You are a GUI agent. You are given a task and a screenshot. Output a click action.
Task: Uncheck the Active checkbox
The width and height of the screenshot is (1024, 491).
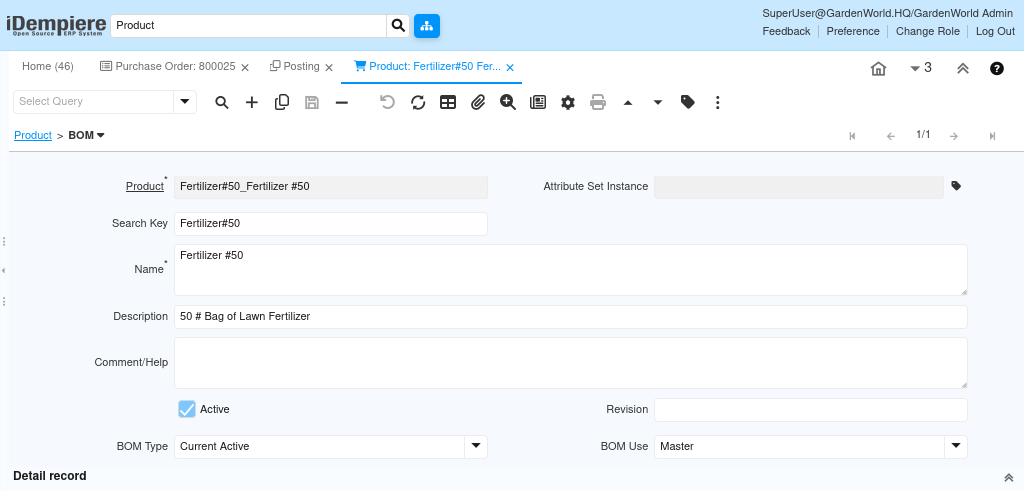click(x=187, y=409)
